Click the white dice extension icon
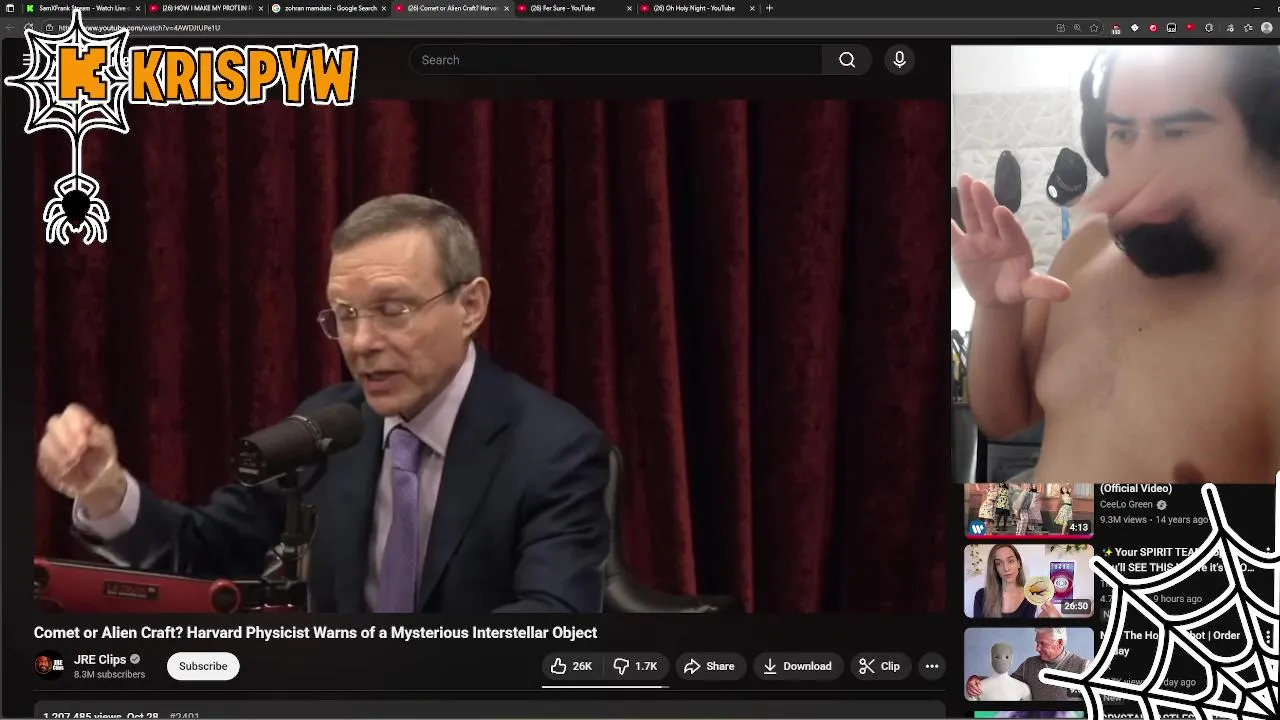This screenshot has height=720, width=1280. (x=1134, y=28)
